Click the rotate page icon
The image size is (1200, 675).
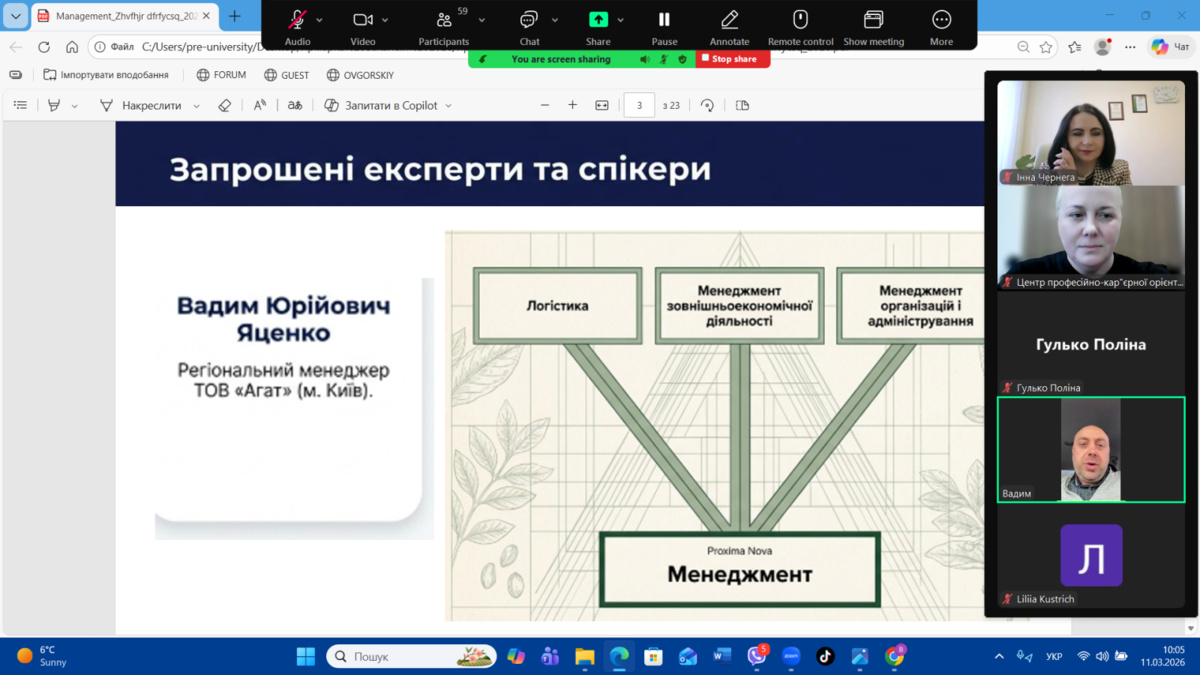click(x=707, y=105)
